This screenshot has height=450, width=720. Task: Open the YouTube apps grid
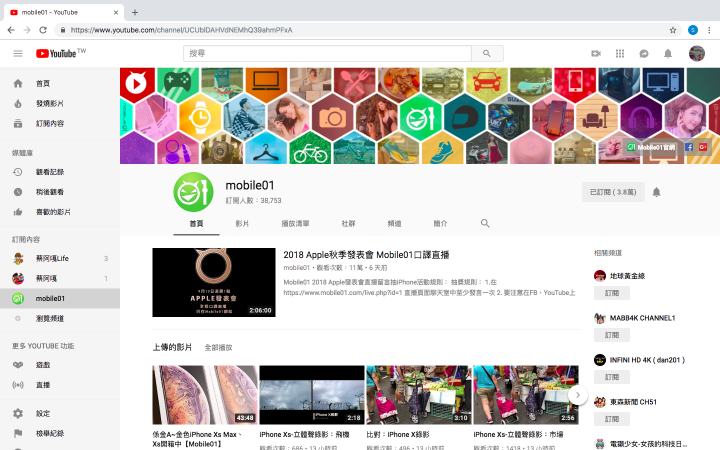tap(620, 54)
